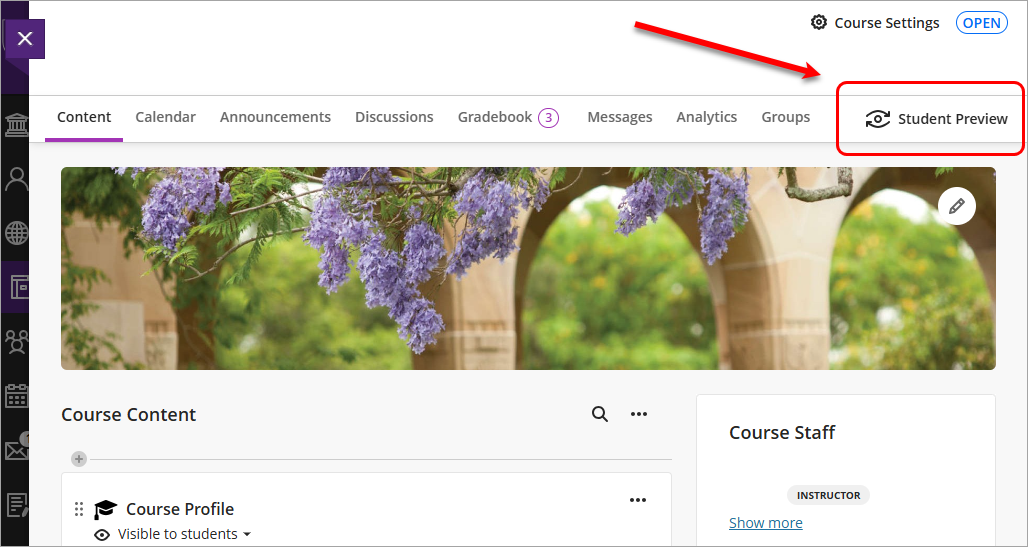Click the Student Preview eye icon
The image size is (1028, 547).
878,119
